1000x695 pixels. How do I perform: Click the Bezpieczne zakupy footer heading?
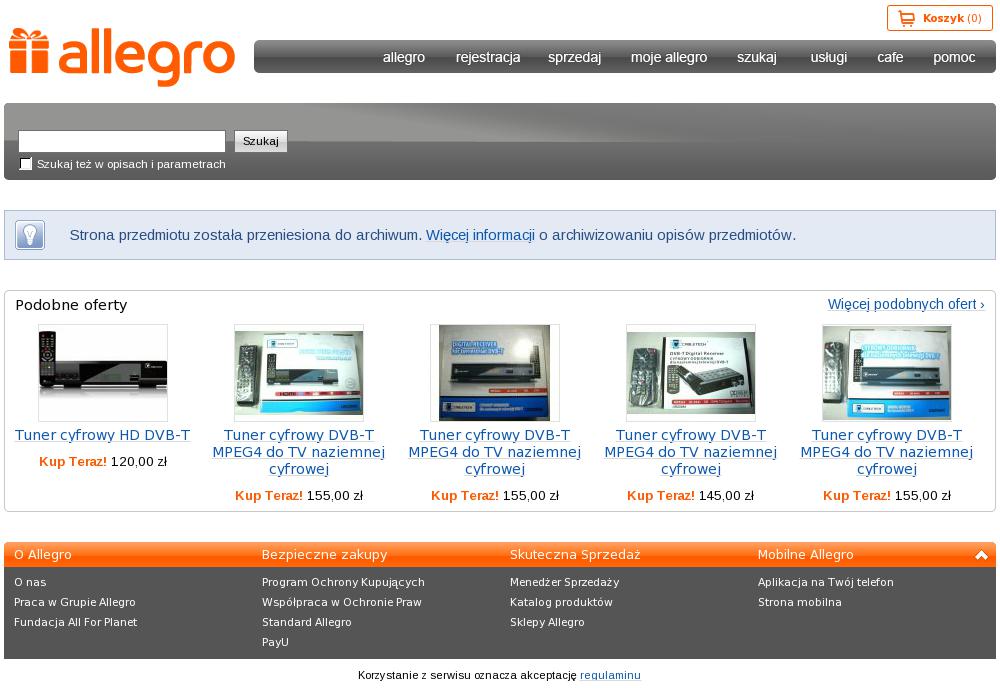pos(324,555)
